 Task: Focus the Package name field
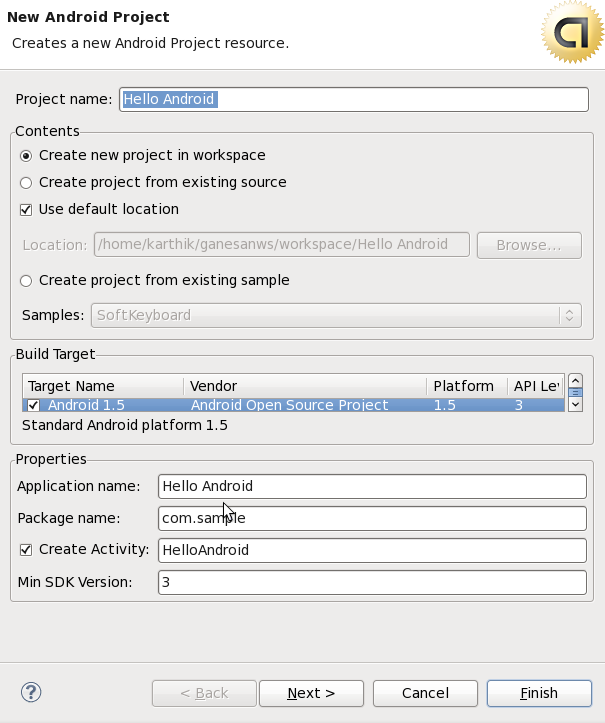[x=372, y=518]
